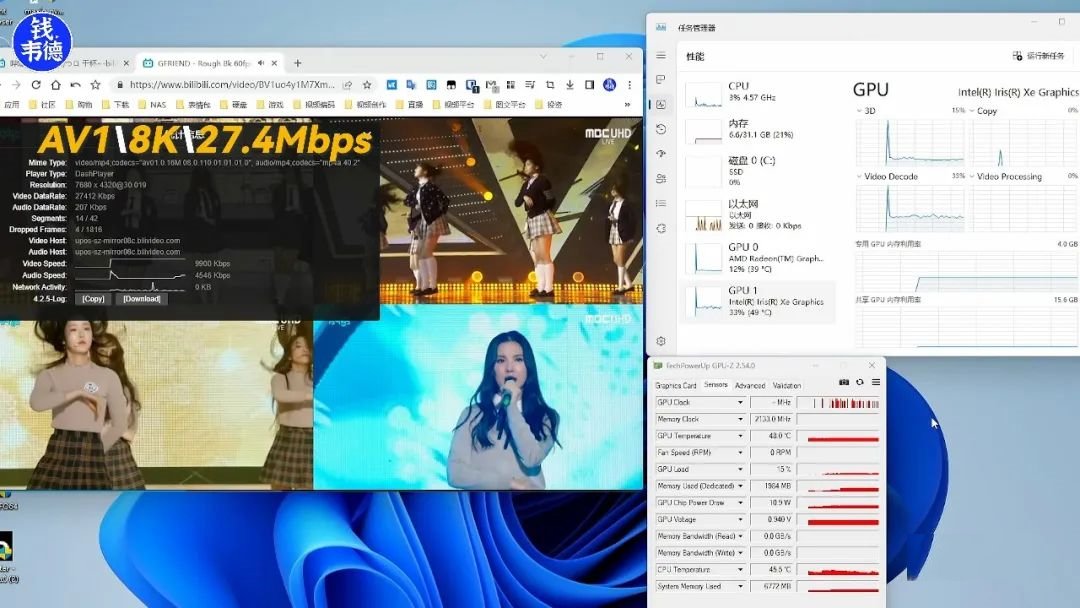
Task: Take a GPU-Z screenshot with the camera icon
Action: tap(844, 382)
